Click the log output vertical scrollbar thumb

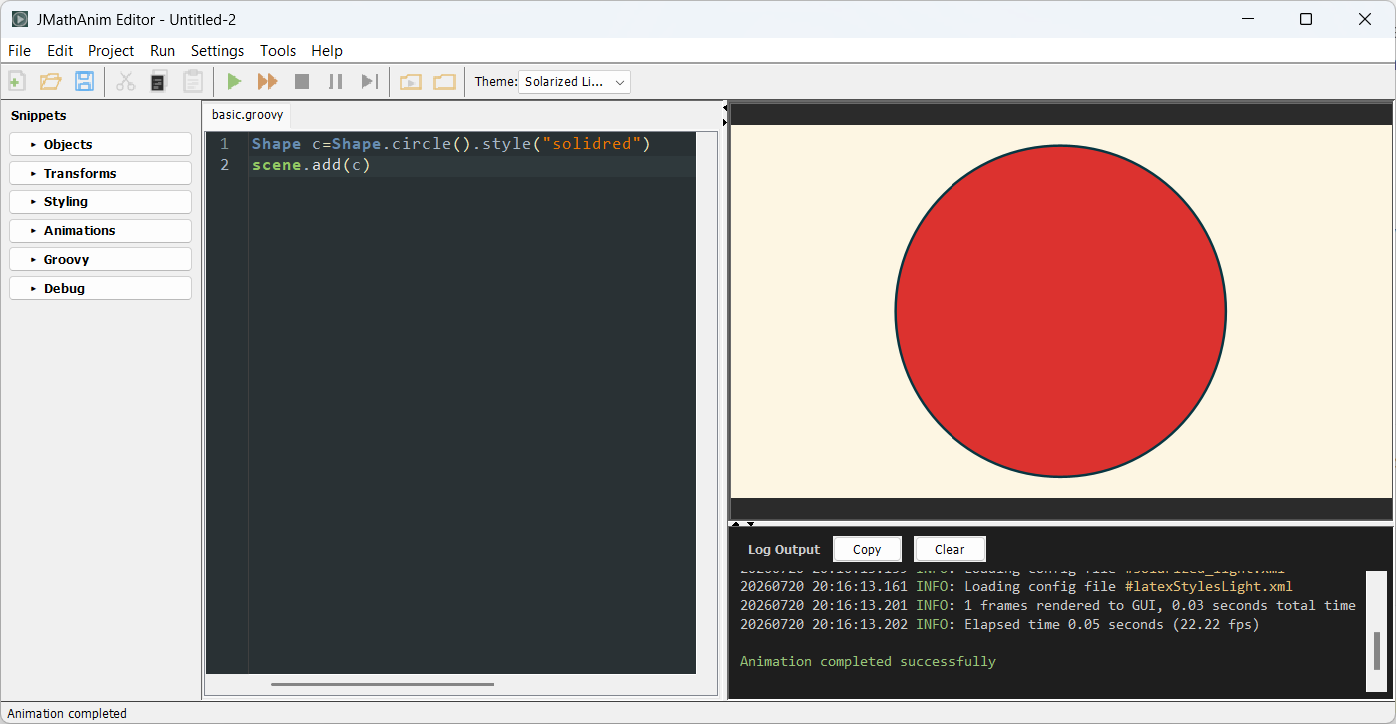tap(1377, 651)
